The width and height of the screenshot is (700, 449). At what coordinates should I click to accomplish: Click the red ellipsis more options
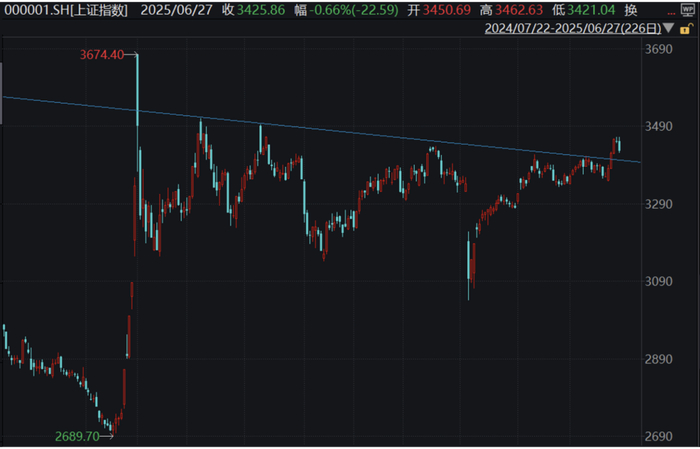(x=671, y=13)
